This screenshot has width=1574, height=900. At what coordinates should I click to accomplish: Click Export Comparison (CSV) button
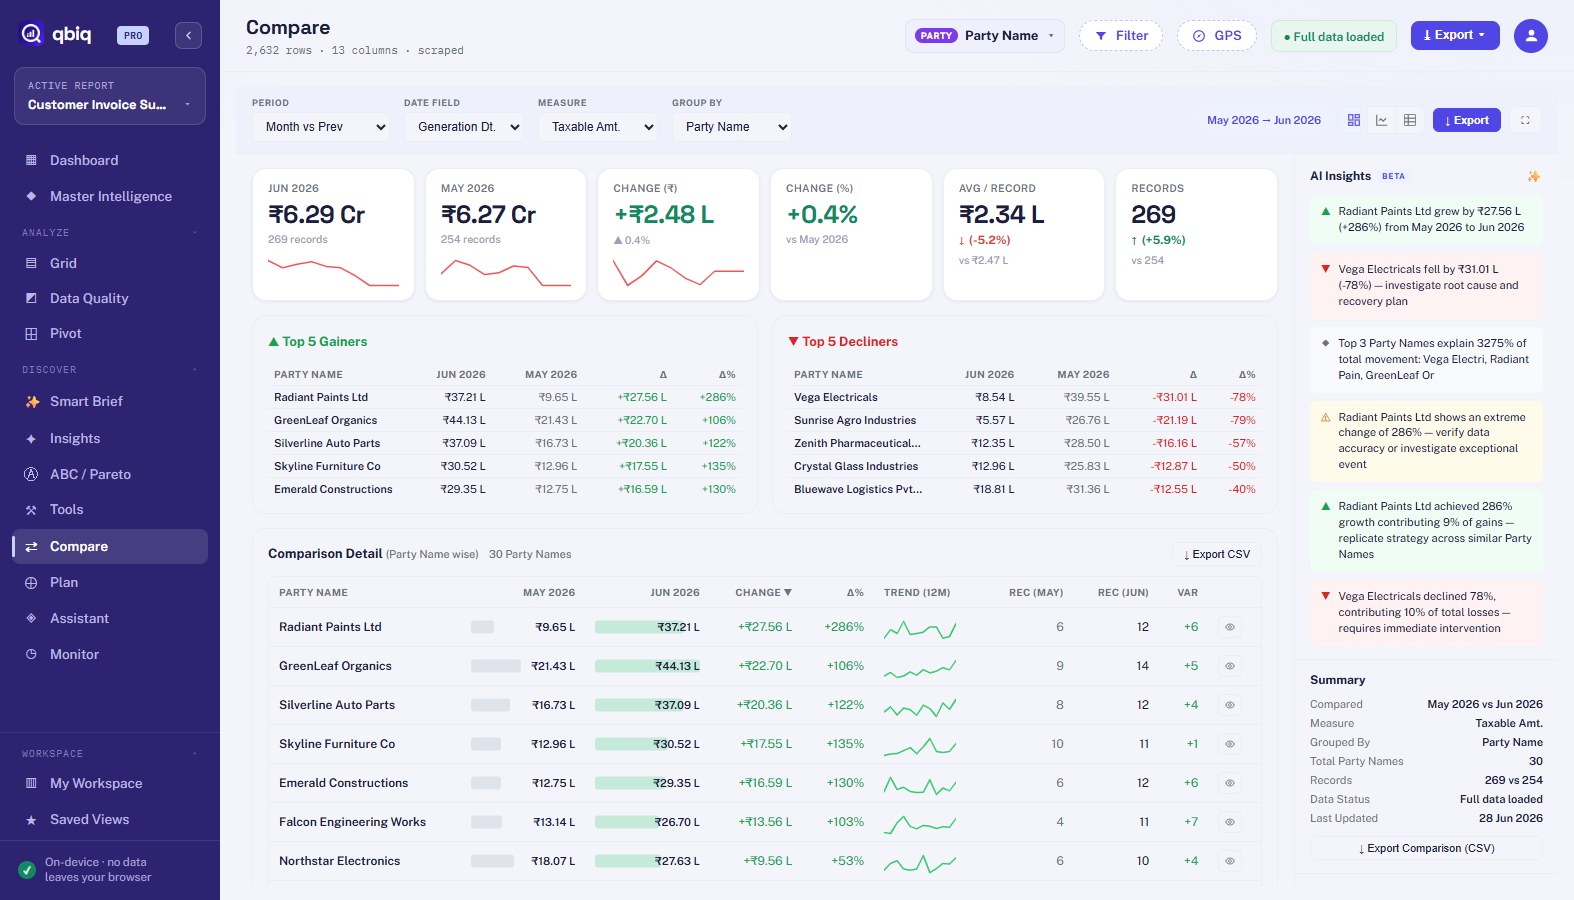1426,848
